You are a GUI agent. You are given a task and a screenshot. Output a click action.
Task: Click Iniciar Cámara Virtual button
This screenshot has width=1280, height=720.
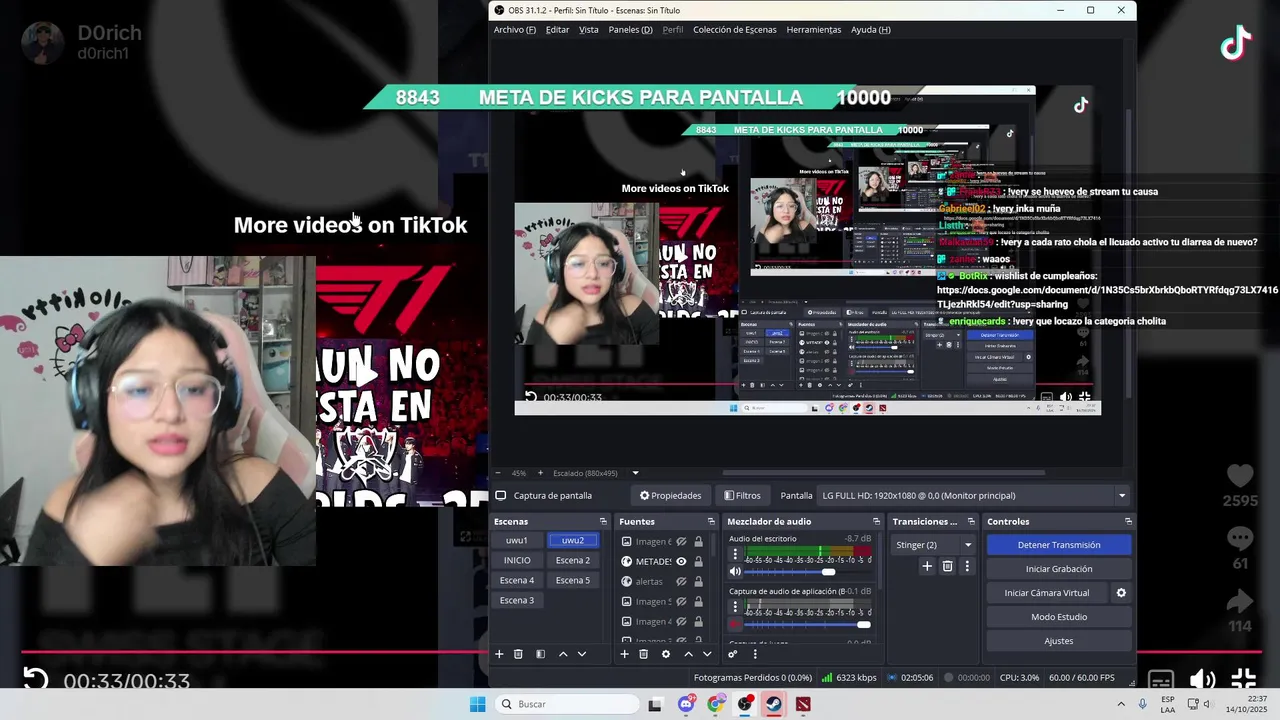click(1047, 593)
